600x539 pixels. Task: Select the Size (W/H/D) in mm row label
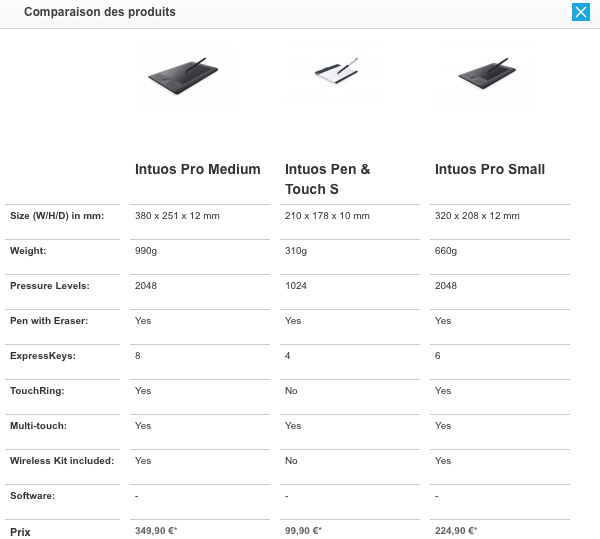(57, 216)
